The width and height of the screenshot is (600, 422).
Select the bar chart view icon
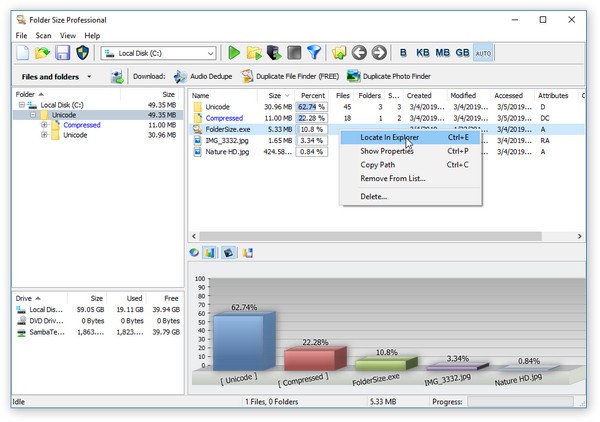(x=210, y=253)
